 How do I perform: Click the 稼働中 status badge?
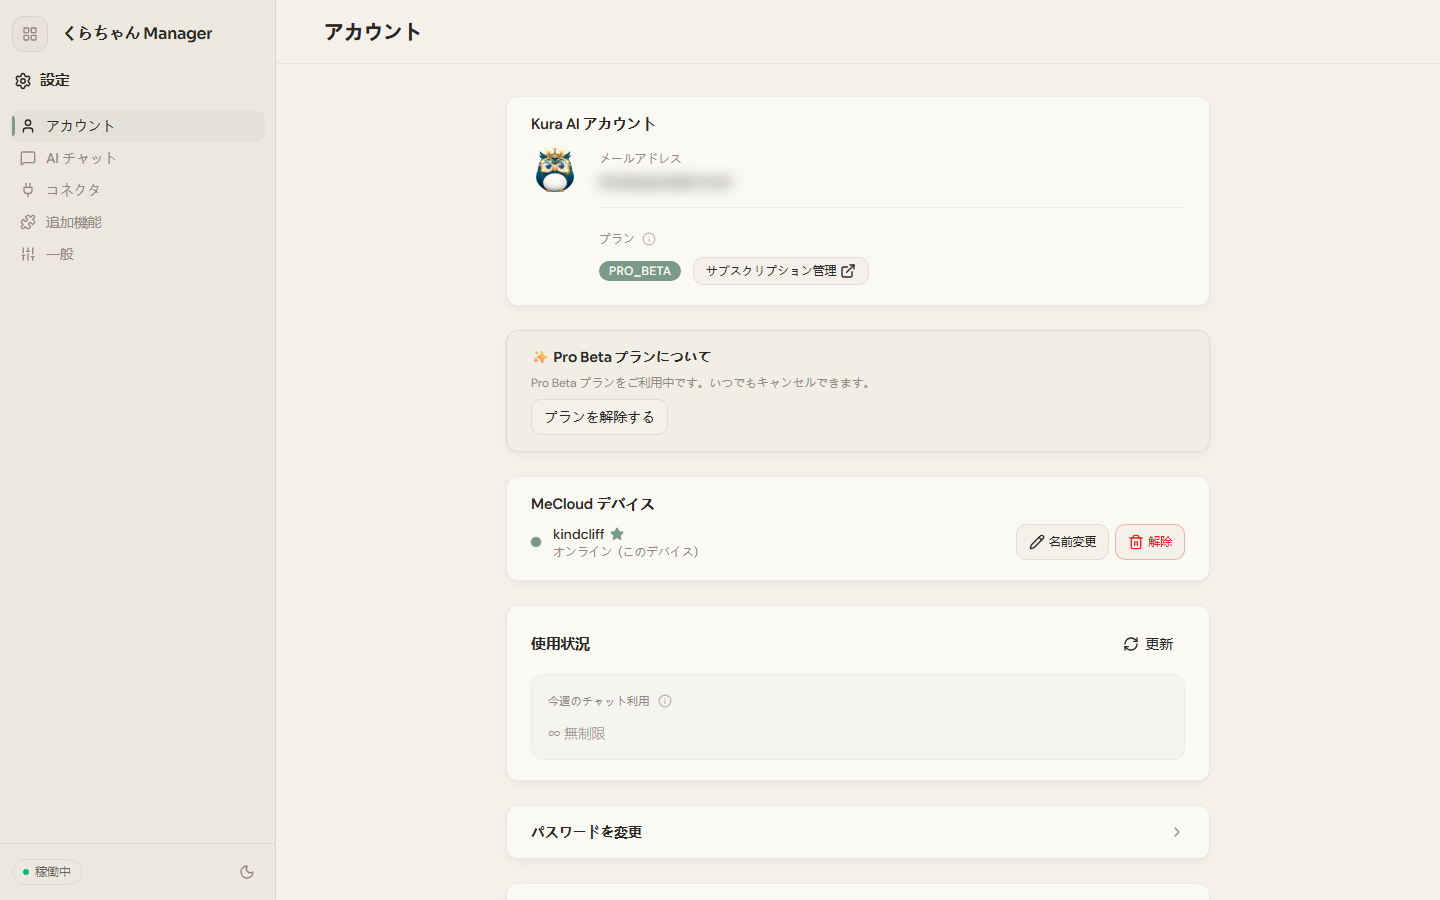pyautogui.click(x=47, y=872)
